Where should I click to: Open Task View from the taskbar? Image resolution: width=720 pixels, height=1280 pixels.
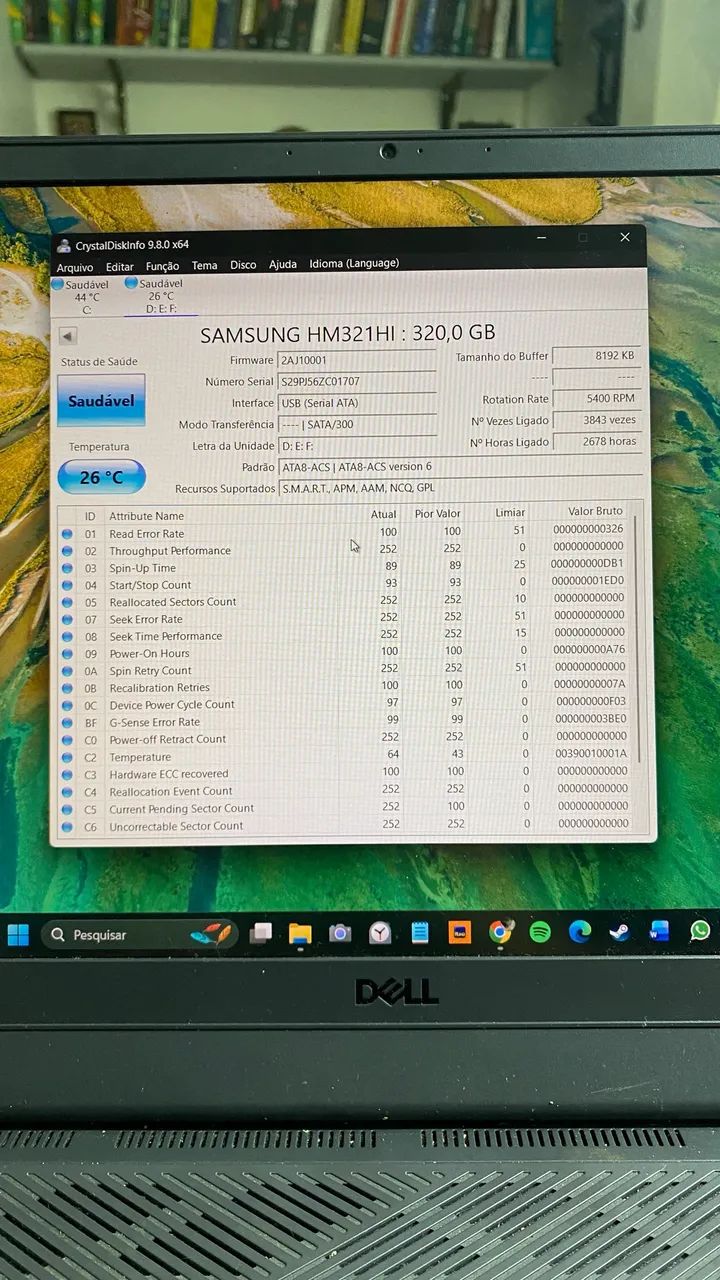tap(261, 933)
